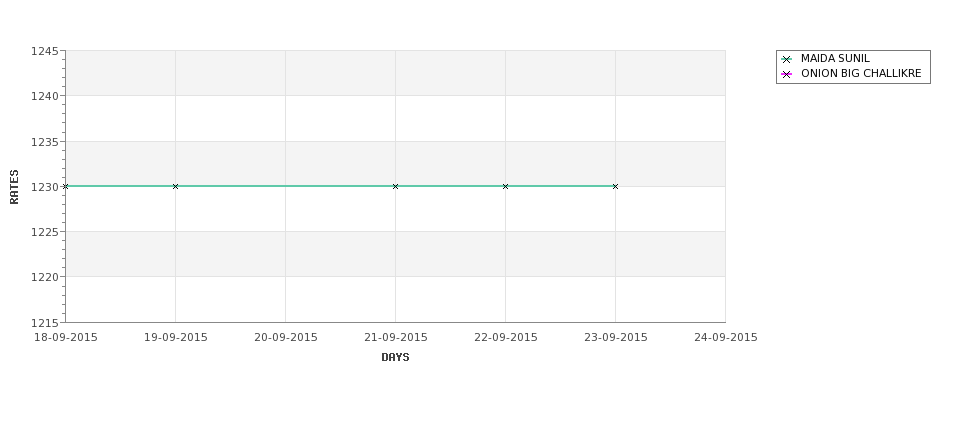Click the 24-09-2015 date axis label
The height and width of the screenshot is (429, 975).
[726, 338]
